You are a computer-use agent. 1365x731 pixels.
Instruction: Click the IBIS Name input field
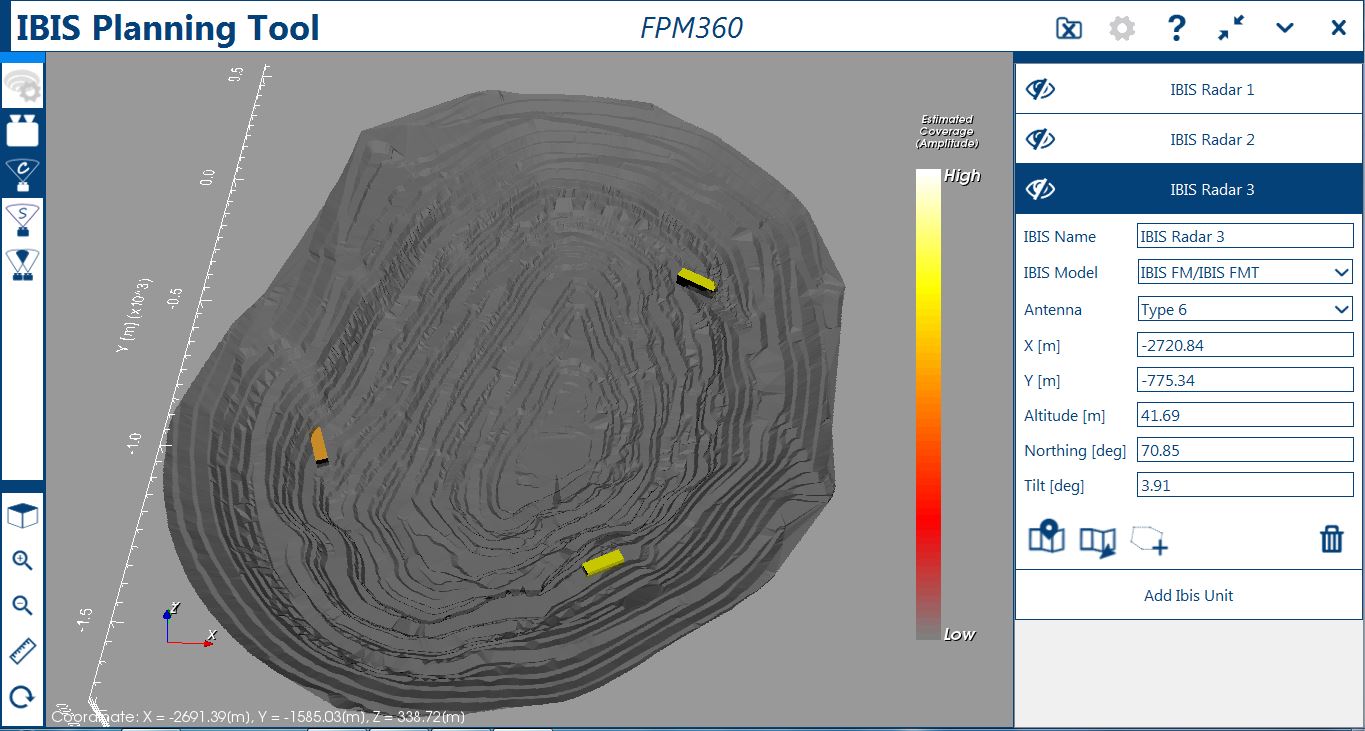pyautogui.click(x=1246, y=236)
